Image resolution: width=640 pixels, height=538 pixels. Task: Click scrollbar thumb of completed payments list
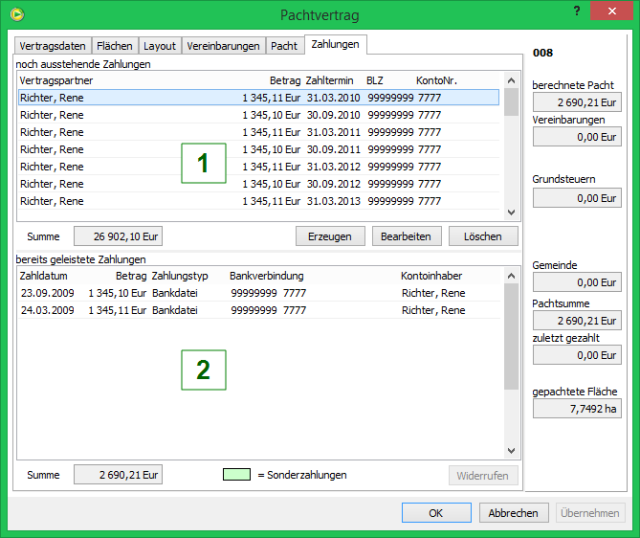click(511, 336)
